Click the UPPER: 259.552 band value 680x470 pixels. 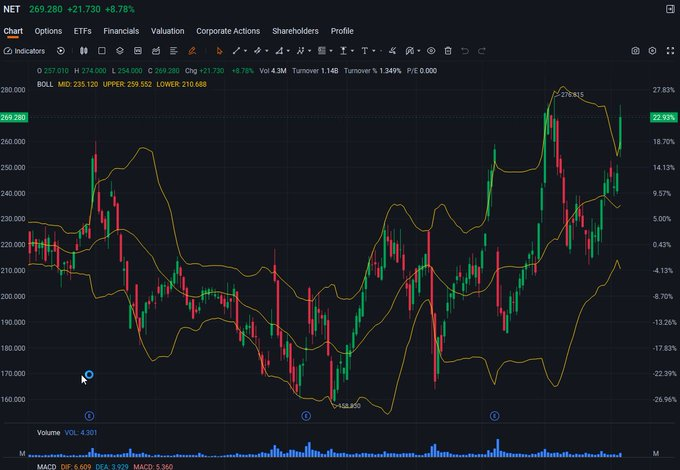pyautogui.click(x=128, y=84)
